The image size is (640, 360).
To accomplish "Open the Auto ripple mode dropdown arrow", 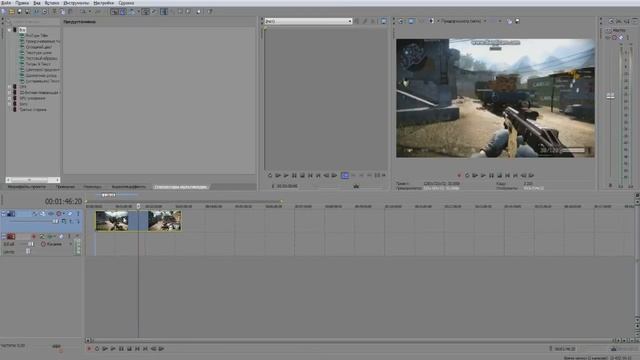I will [138, 12].
